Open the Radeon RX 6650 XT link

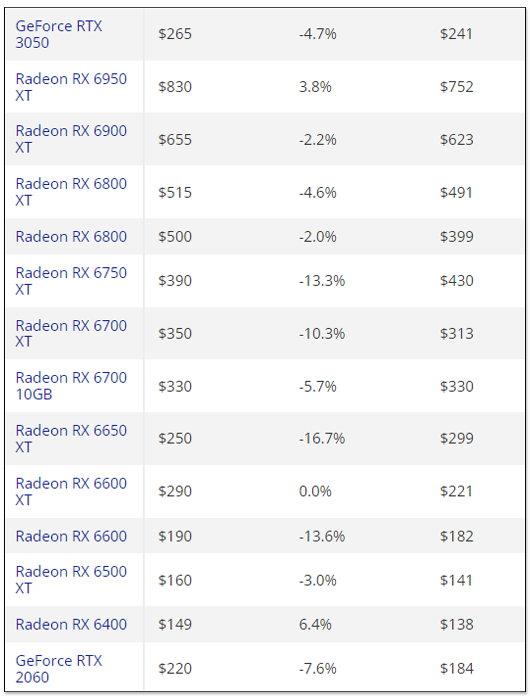(x=71, y=438)
